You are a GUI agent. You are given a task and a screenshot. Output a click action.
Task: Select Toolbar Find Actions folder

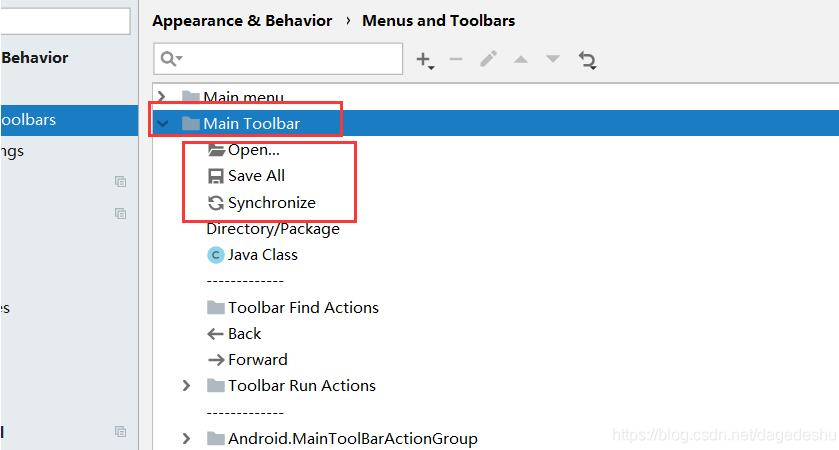(x=303, y=308)
